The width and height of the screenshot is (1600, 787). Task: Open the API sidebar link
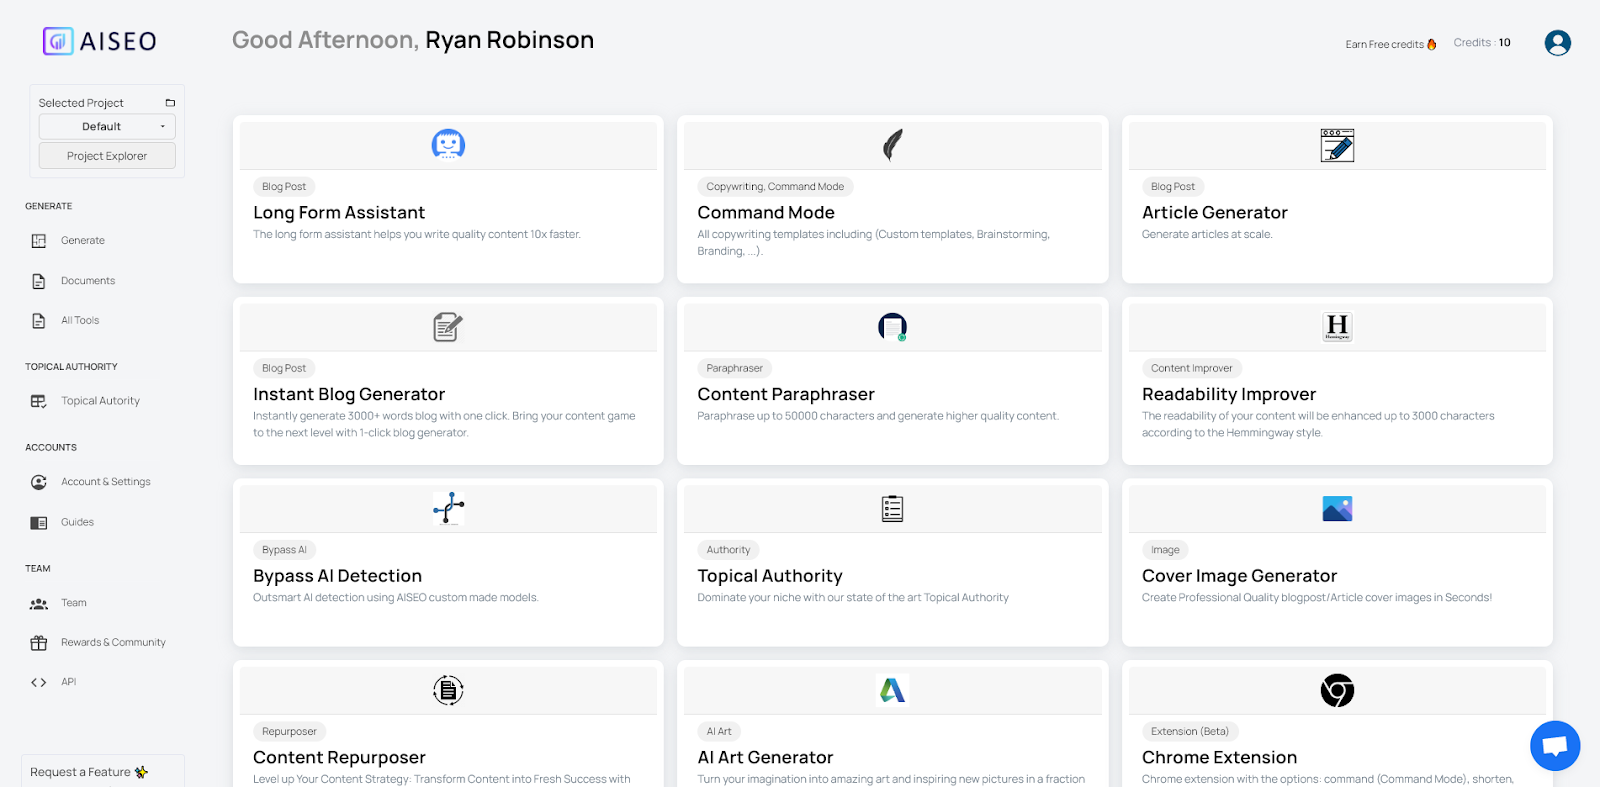pos(68,682)
